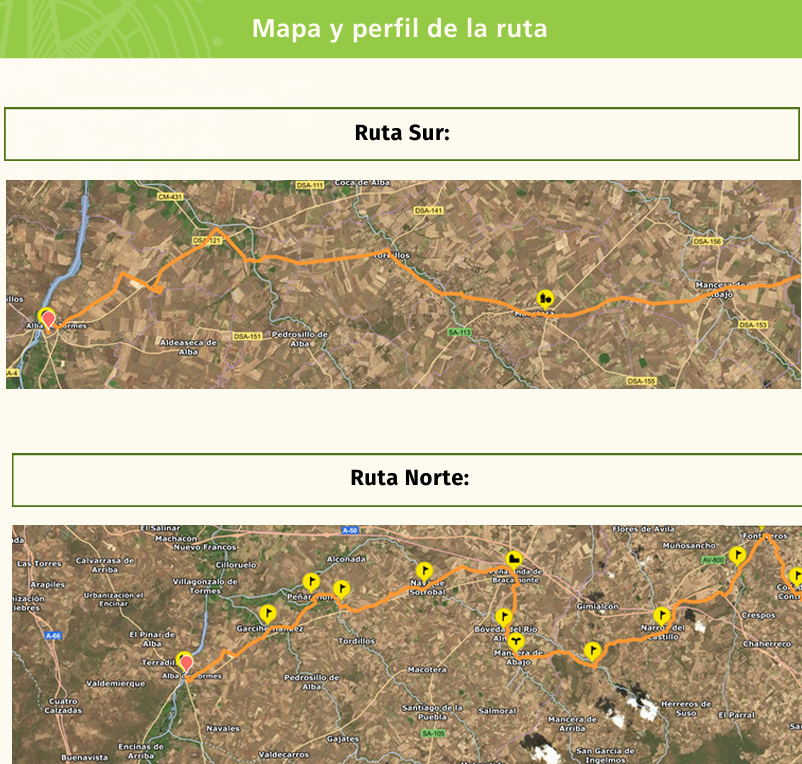Select the flag marker at Nava de Sotrobal
The height and width of the screenshot is (764, 802).
[x=424, y=572]
